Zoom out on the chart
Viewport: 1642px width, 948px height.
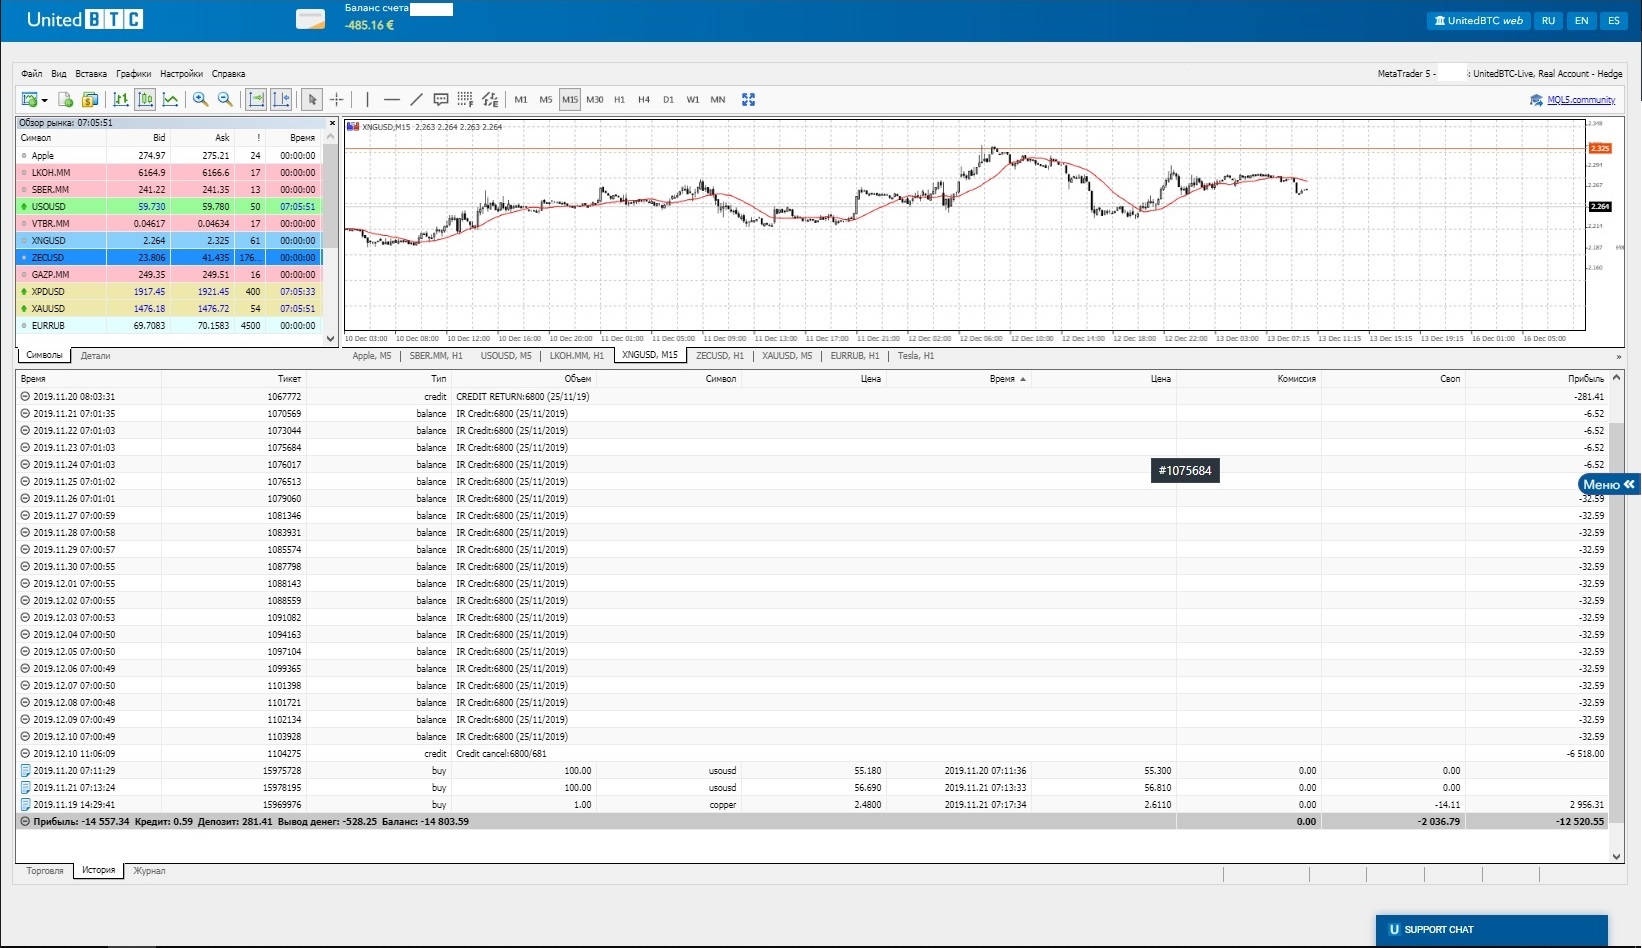225,99
